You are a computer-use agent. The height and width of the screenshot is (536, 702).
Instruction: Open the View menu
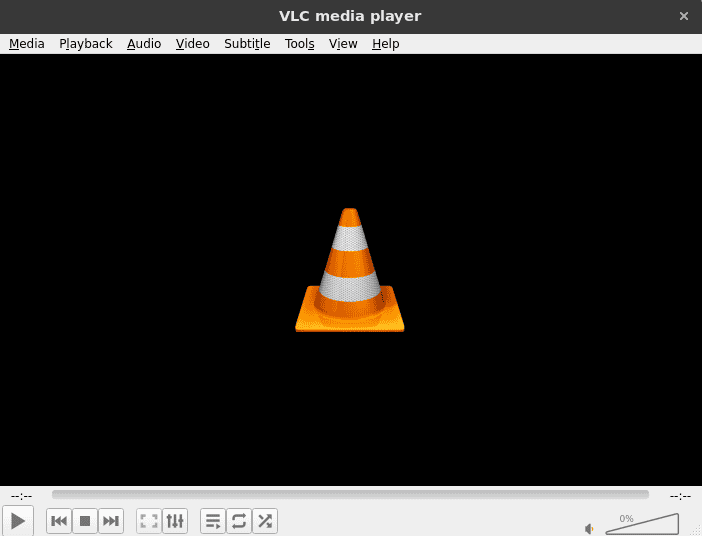point(343,44)
